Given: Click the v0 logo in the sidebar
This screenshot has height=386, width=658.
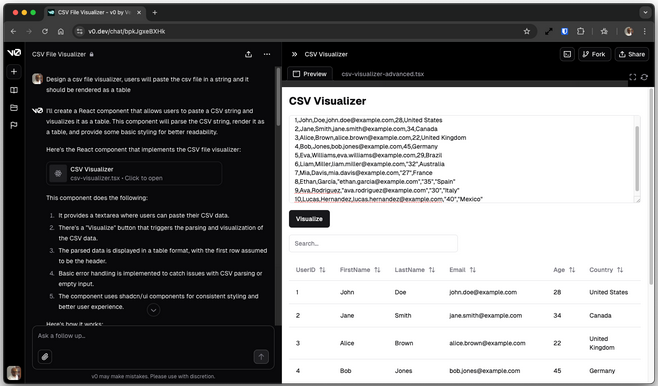Looking at the screenshot, I should pos(14,53).
